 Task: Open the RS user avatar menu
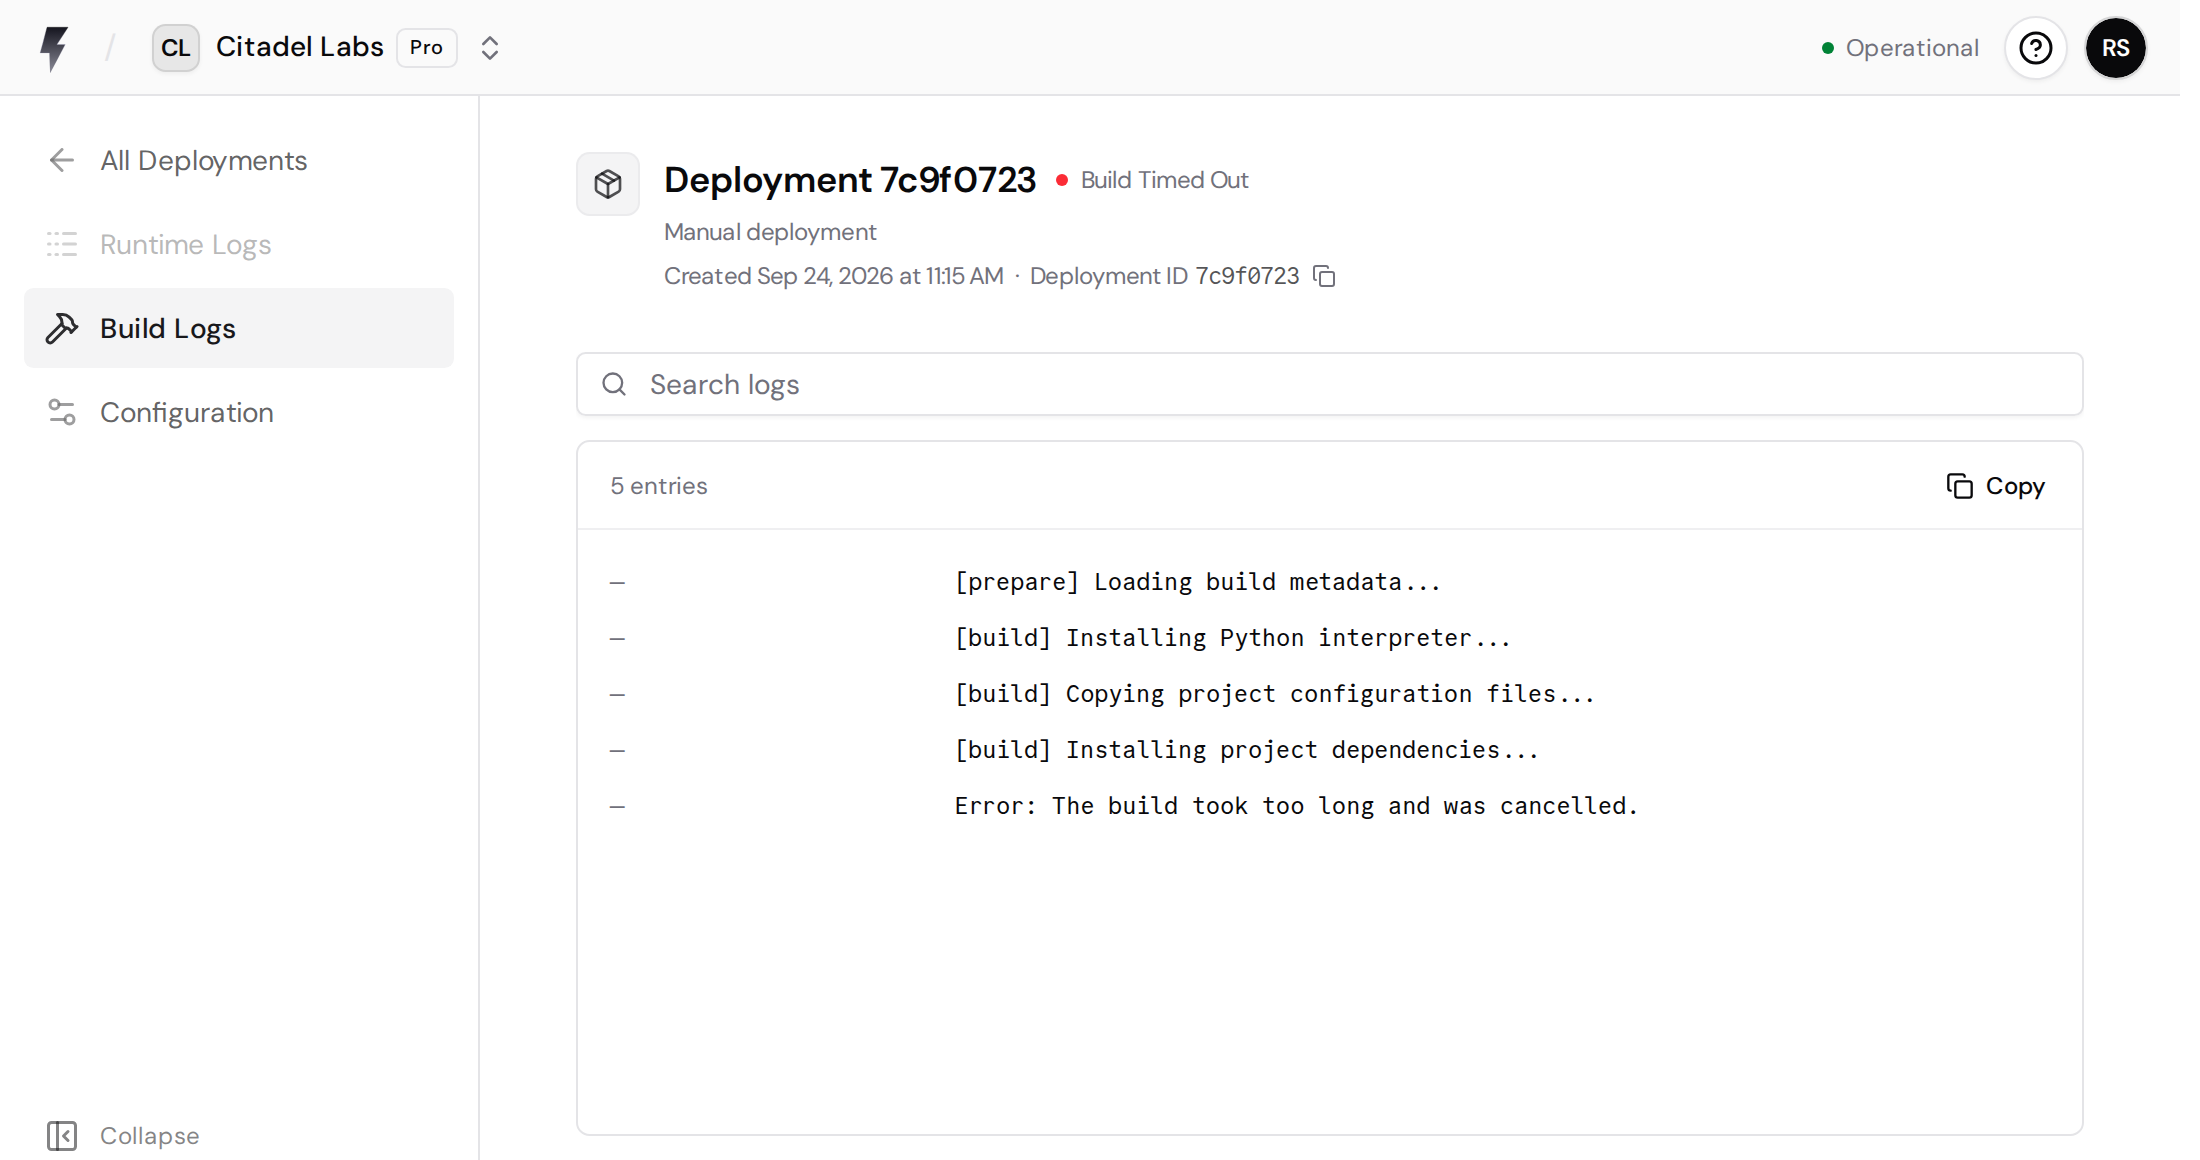(2116, 48)
